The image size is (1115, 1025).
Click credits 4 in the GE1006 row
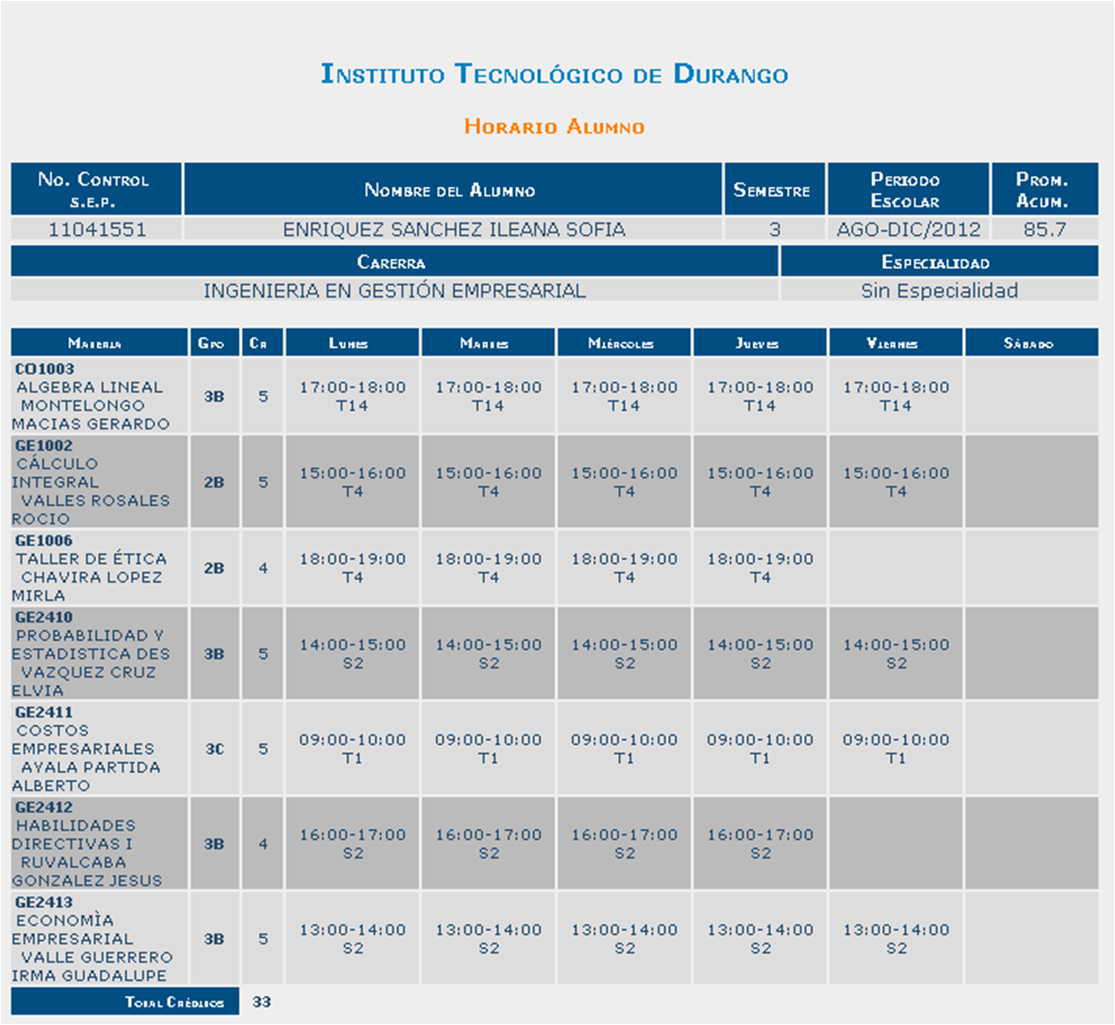(x=263, y=568)
